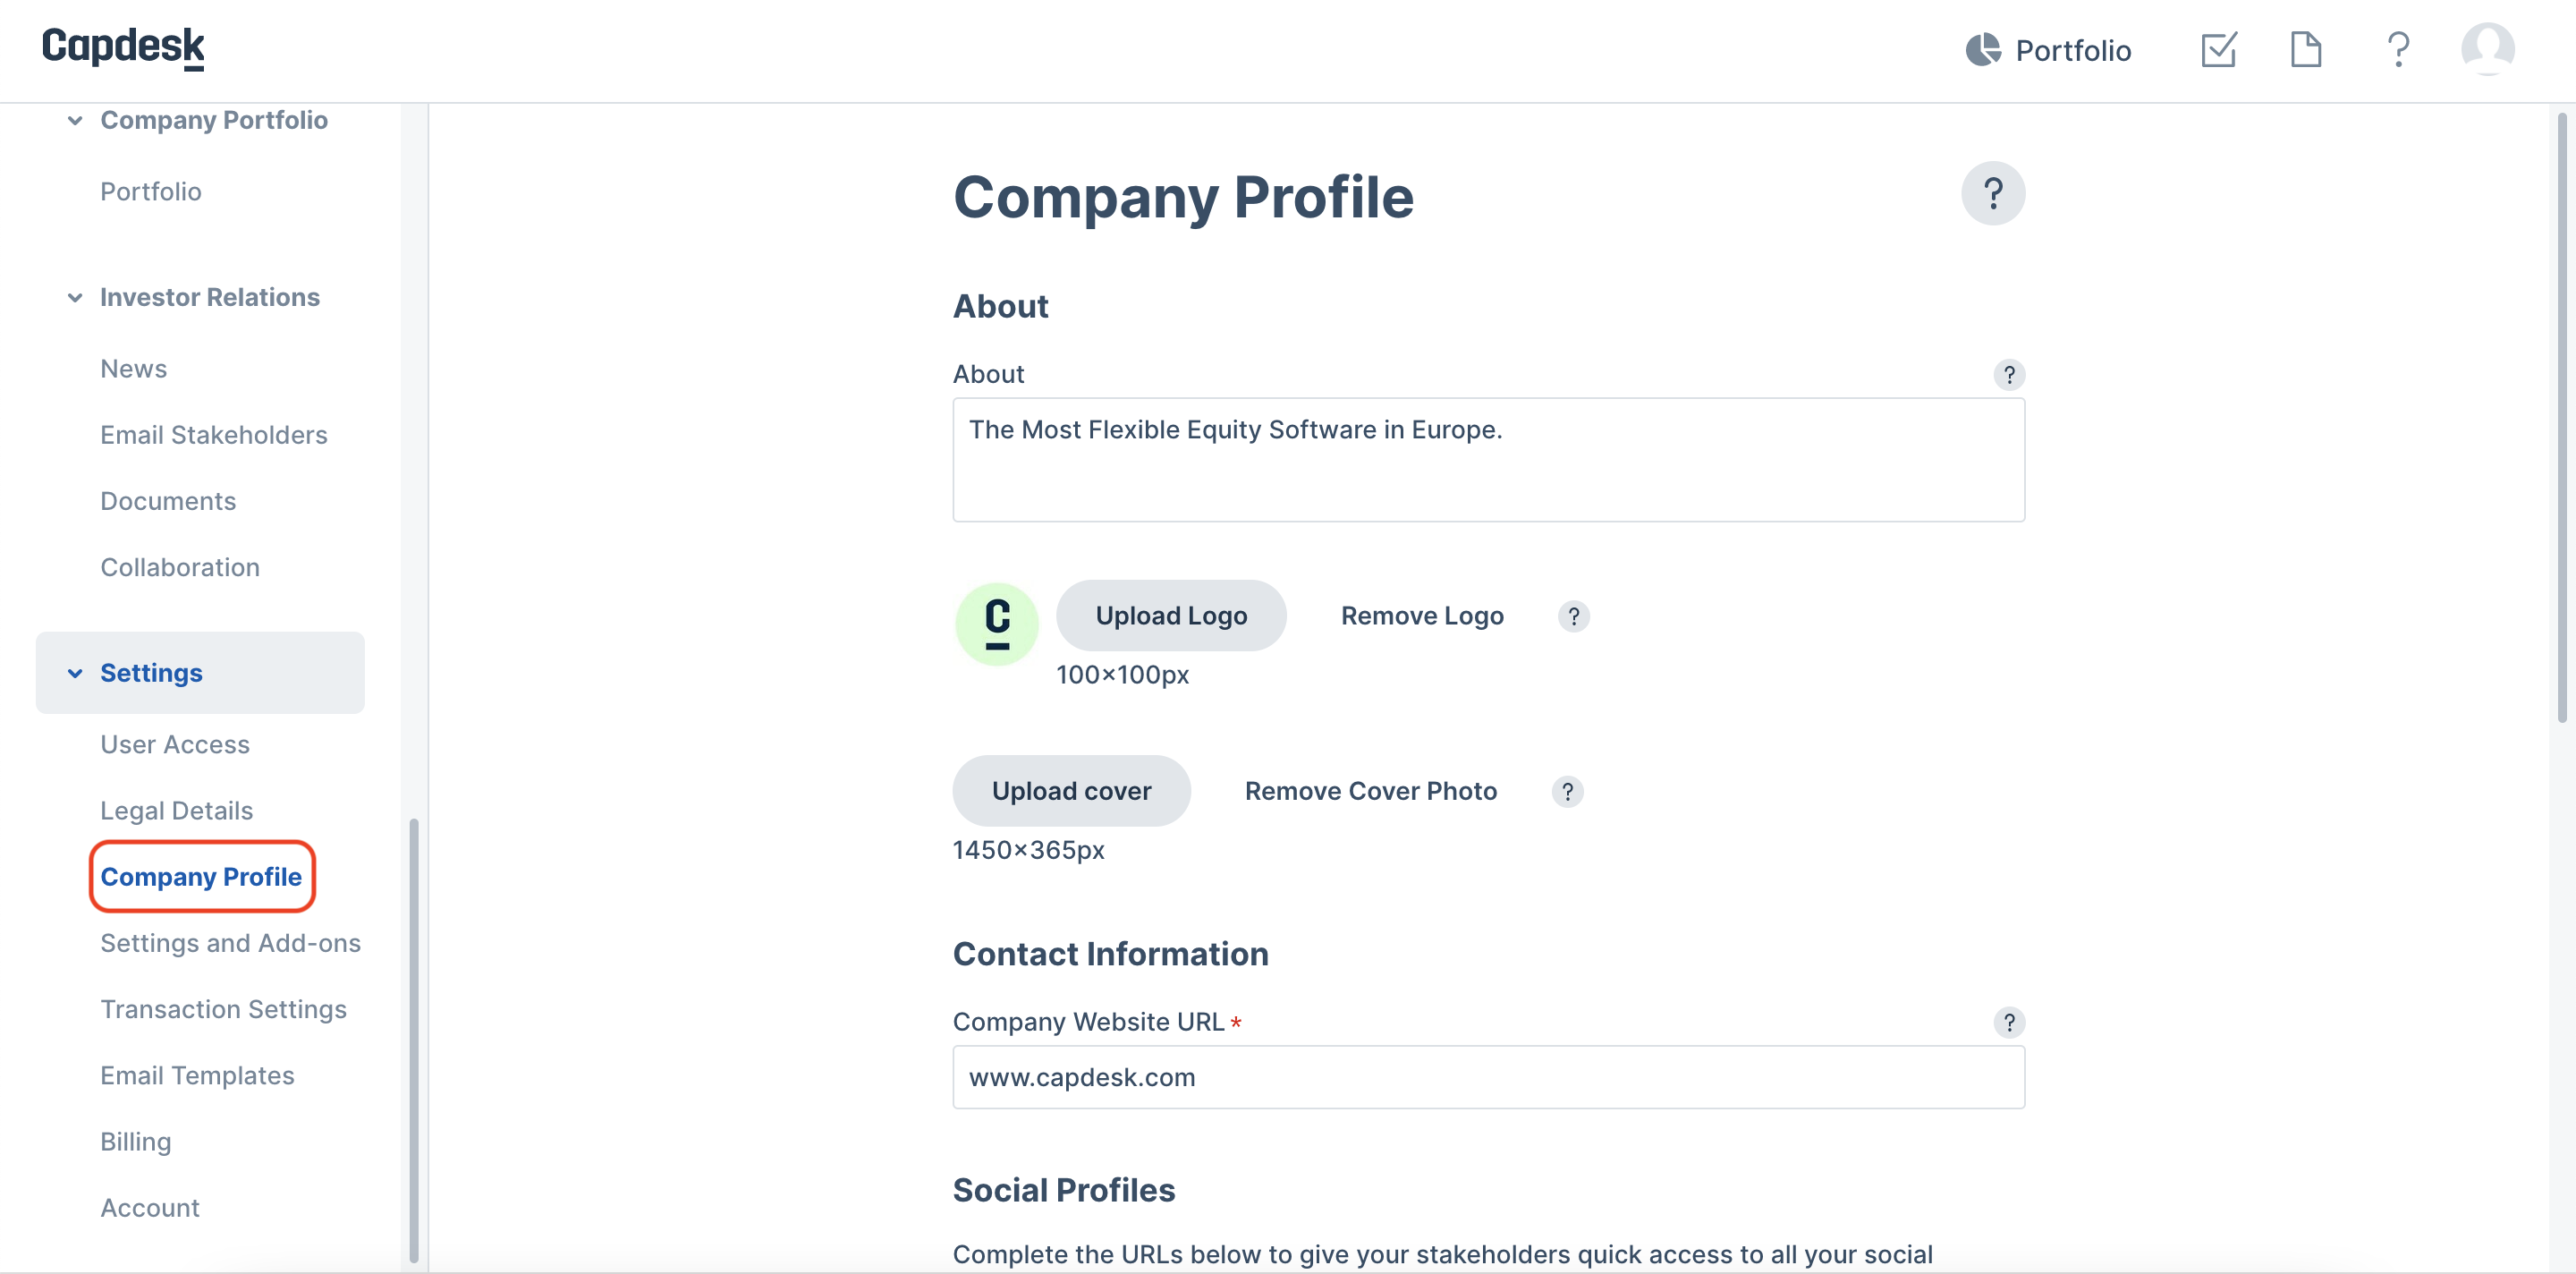Viewport: 2576px width, 1274px height.
Task: Click the Upload cover button
Action: click(1071, 791)
